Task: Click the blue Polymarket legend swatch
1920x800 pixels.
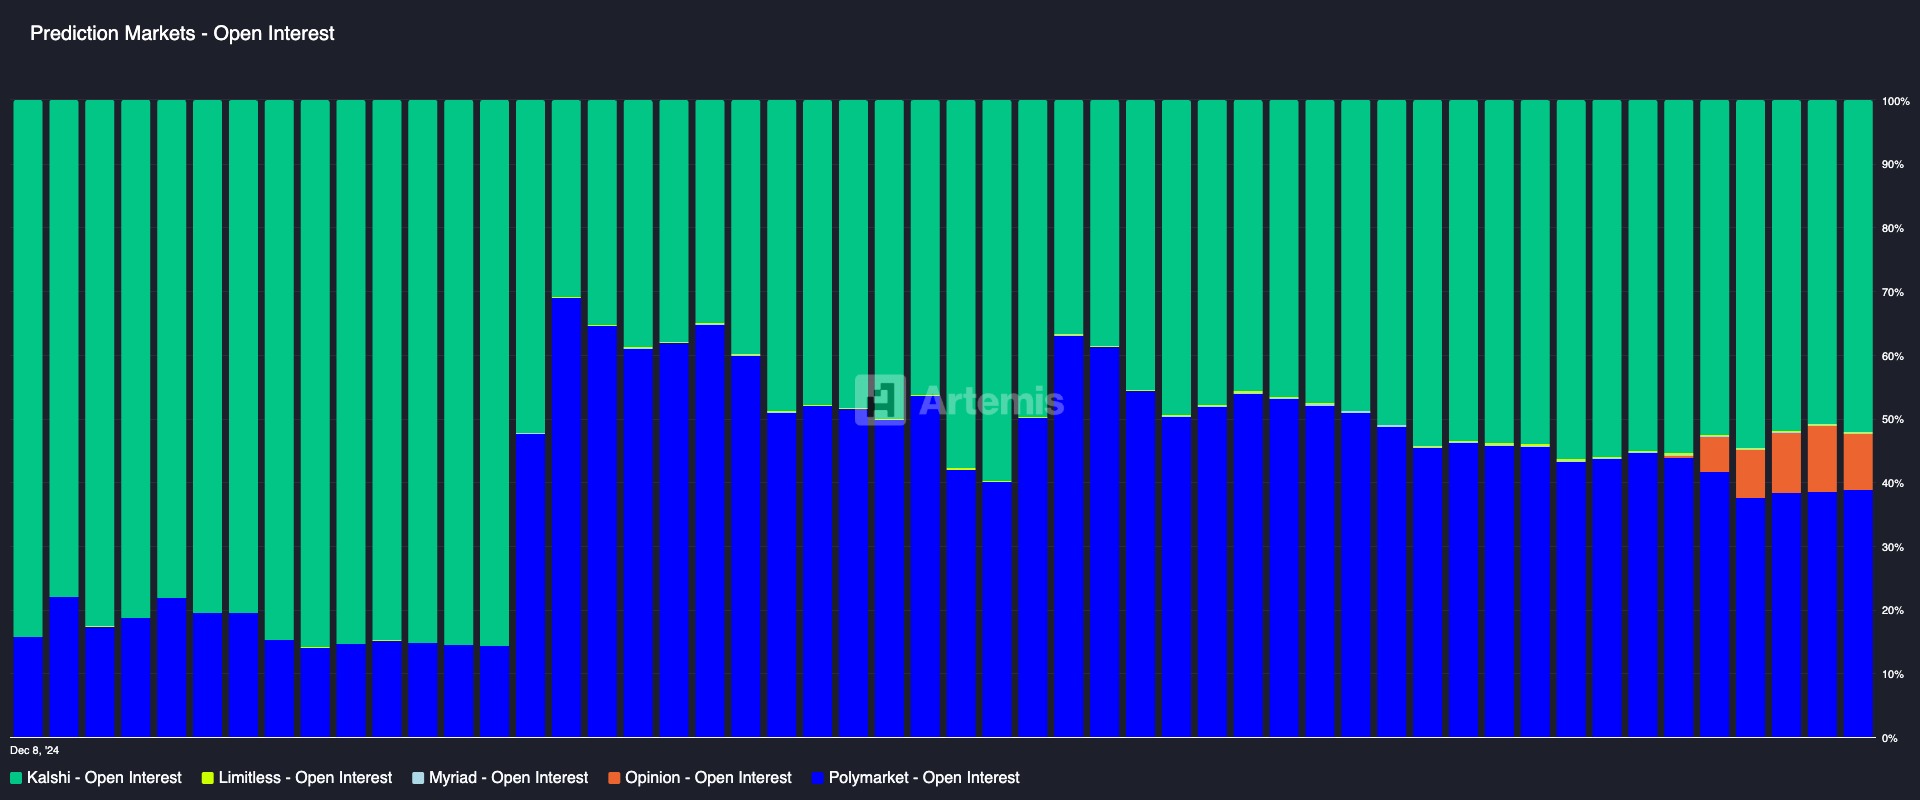Action: (x=818, y=778)
